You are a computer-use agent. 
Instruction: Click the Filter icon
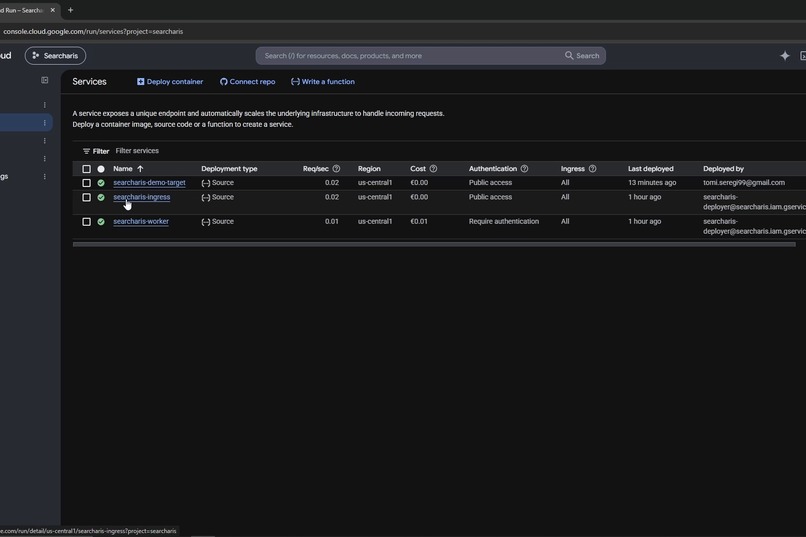coord(86,151)
